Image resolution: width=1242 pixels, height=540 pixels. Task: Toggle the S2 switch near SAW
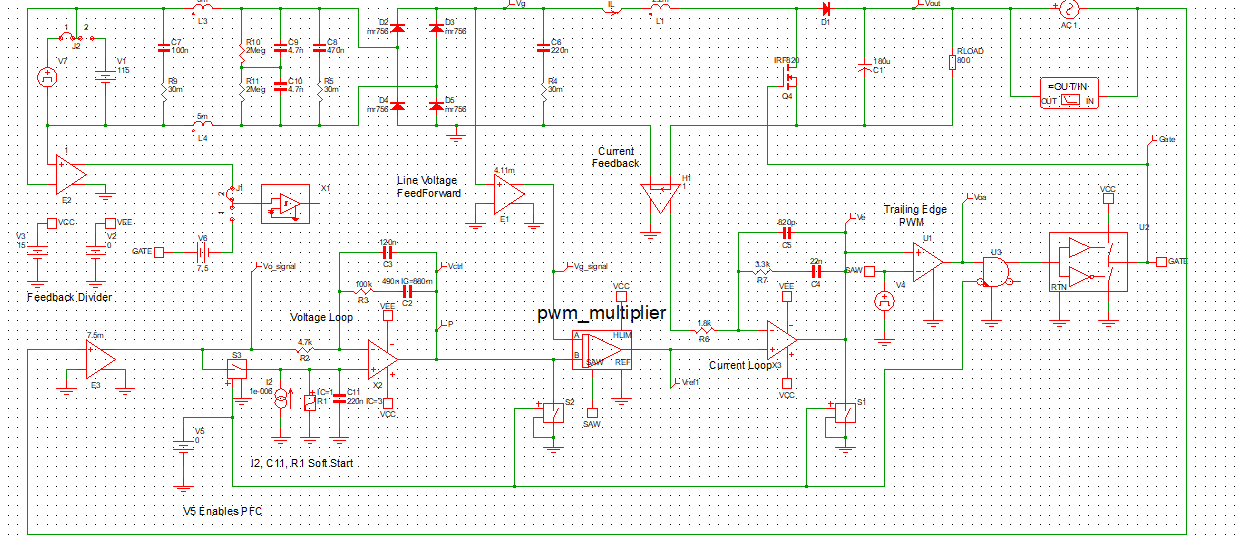550,414
